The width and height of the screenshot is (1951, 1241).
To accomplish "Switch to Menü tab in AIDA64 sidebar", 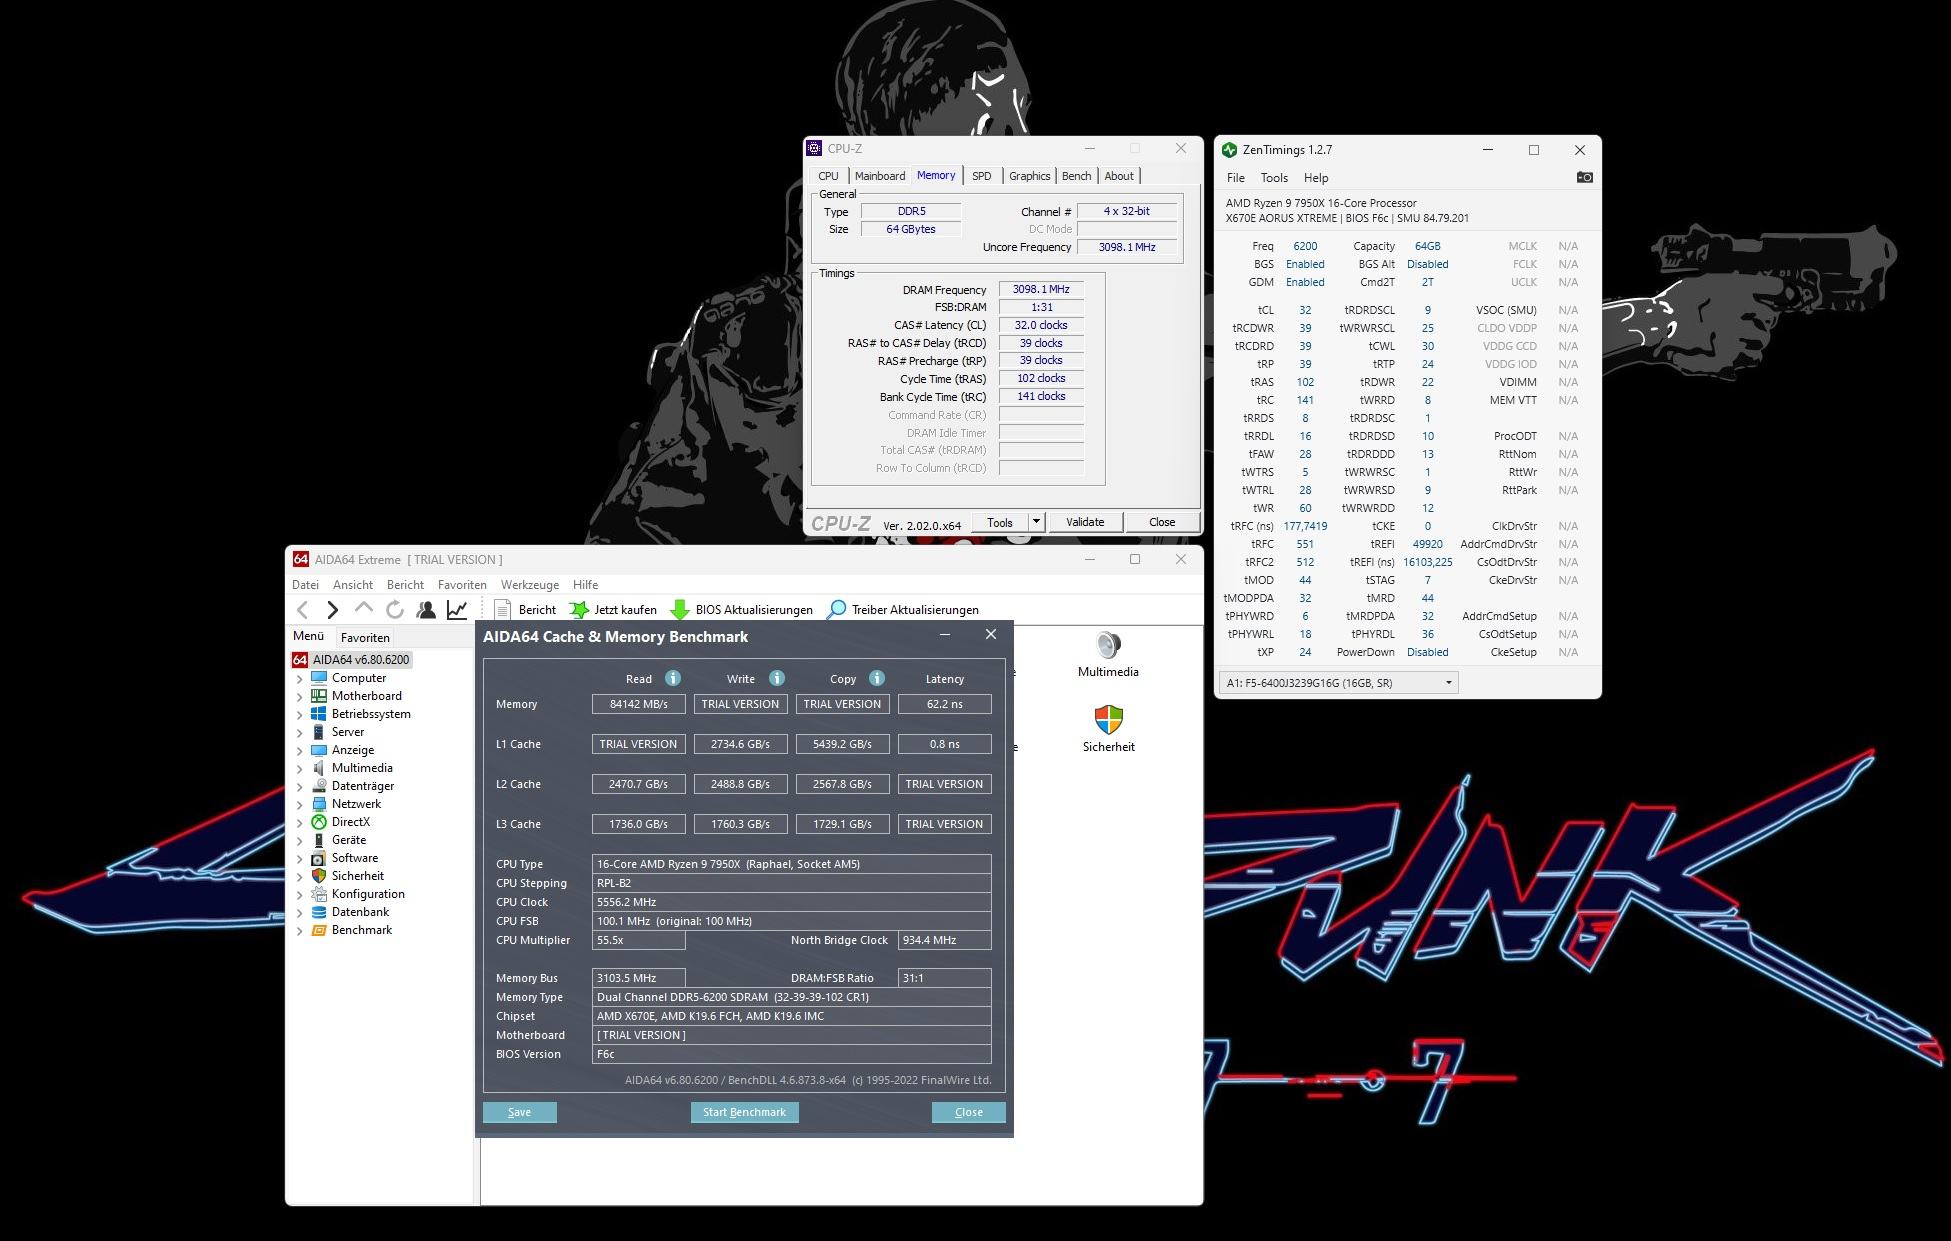I will (x=308, y=636).
